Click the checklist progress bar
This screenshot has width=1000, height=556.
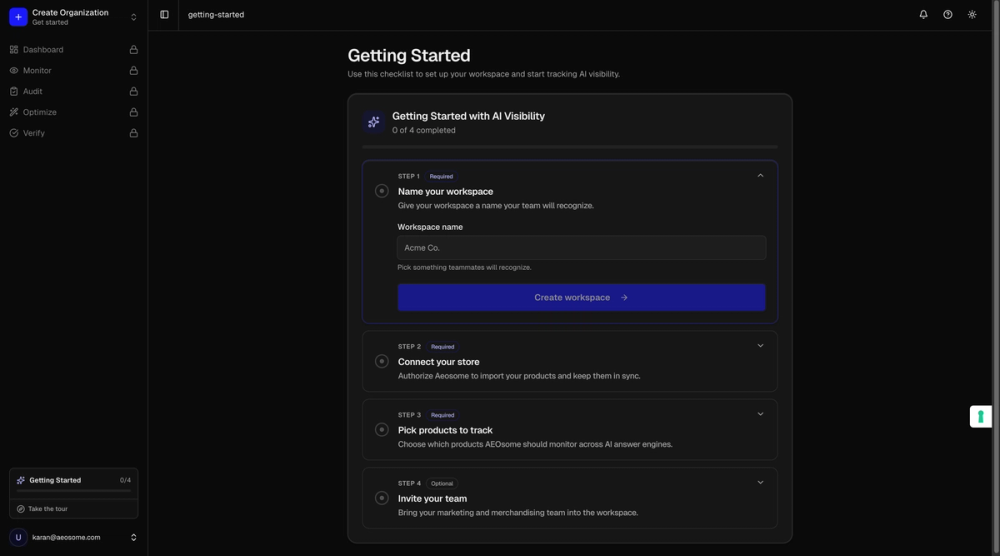click(570, 147)
